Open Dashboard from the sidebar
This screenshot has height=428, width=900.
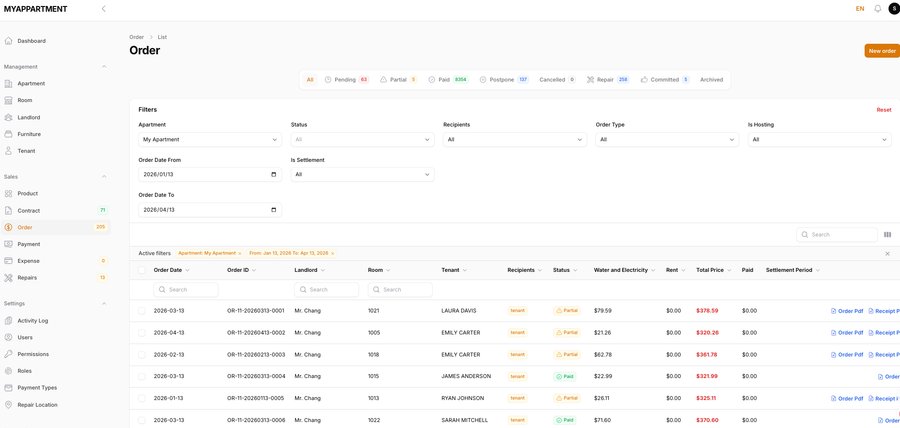(32, 41)
